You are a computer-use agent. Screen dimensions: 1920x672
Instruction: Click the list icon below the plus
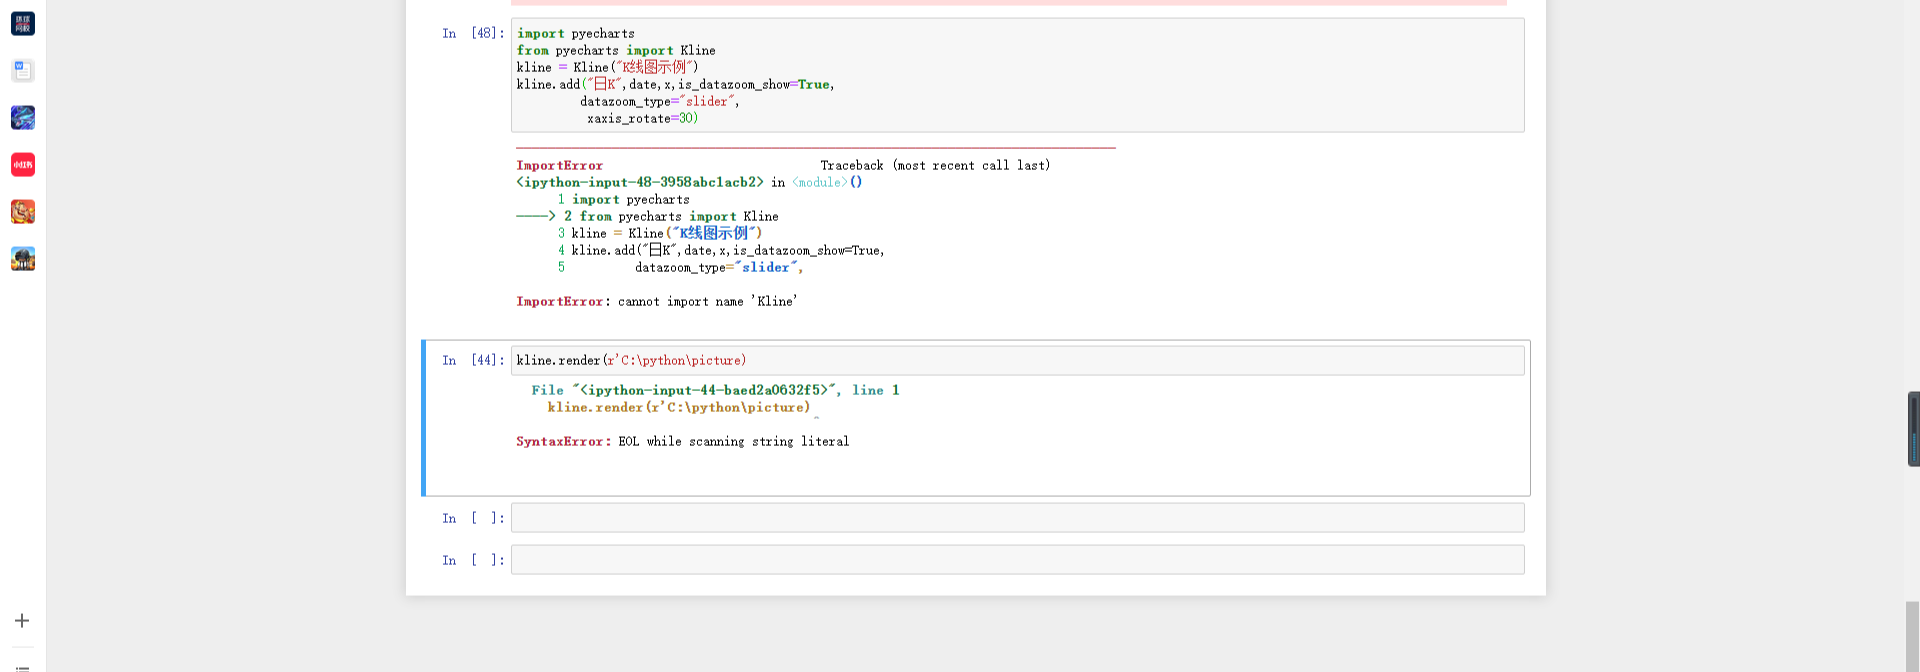click(x=22, y=666)
